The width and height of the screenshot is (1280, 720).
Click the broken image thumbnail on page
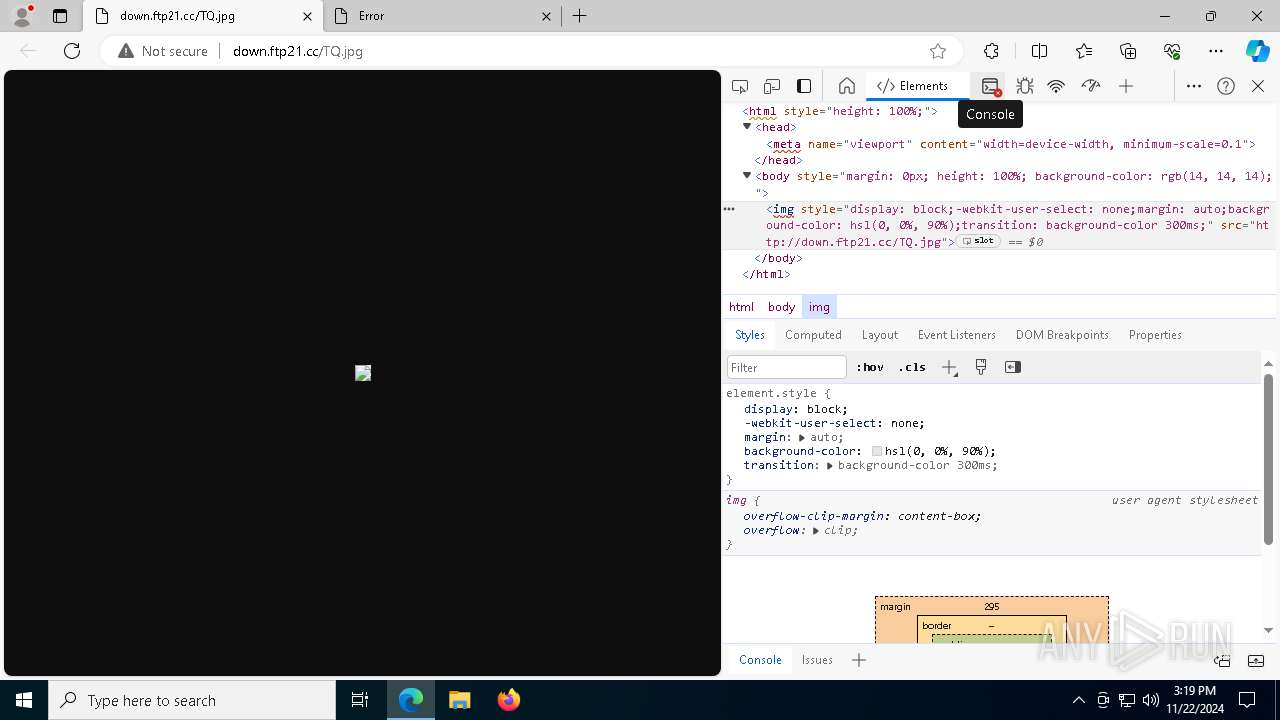pos(363,373)
